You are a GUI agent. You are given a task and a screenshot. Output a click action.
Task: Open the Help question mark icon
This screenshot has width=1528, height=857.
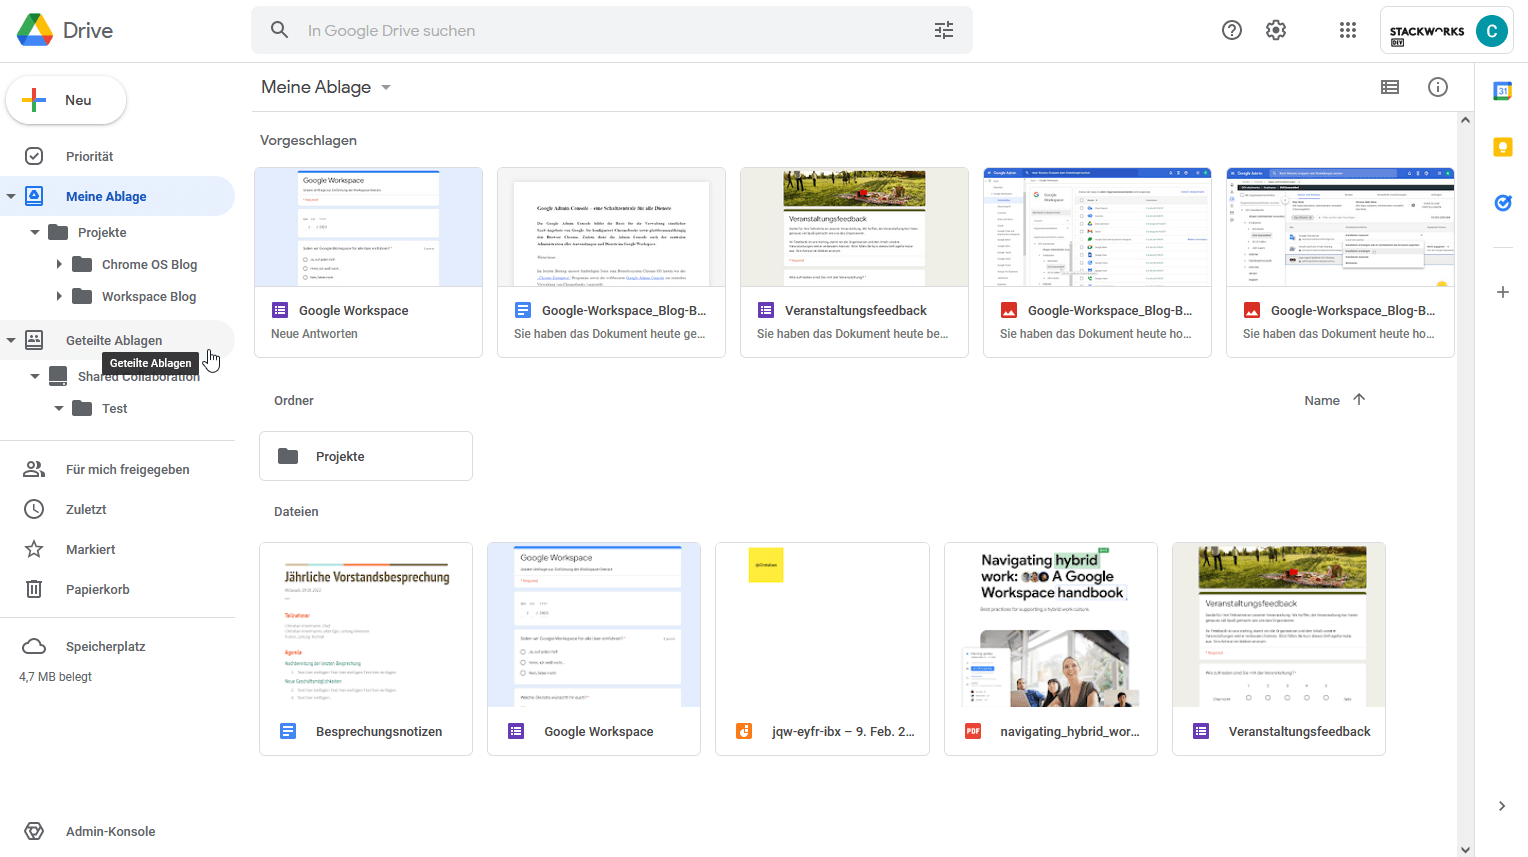click(x=1232, y=30)
